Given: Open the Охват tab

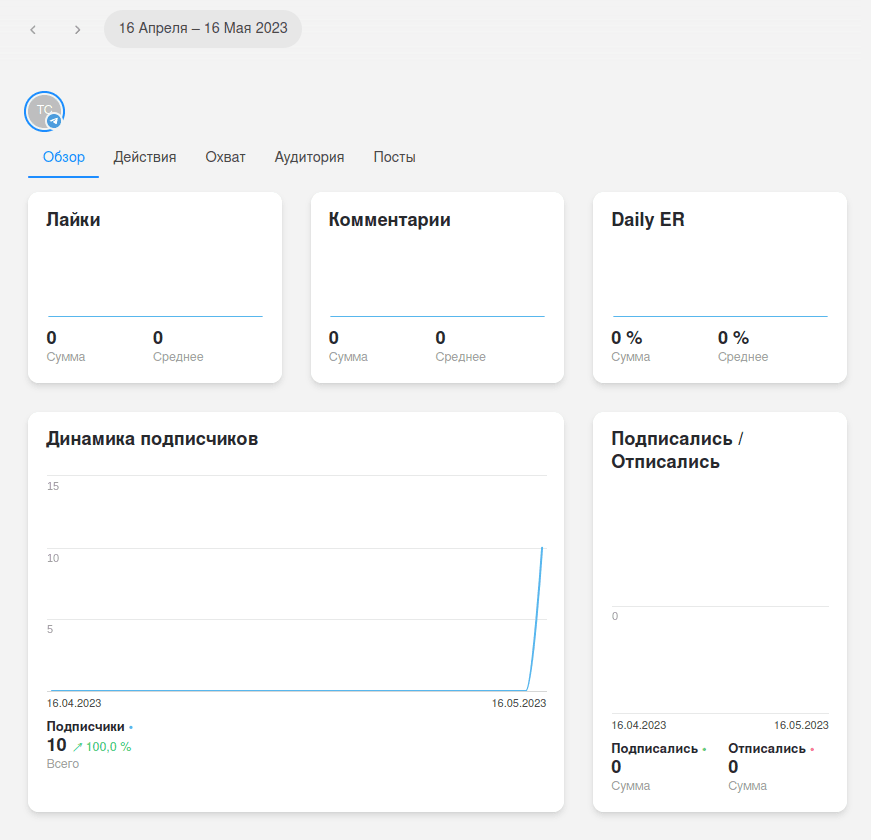Looking at the screenshot, I should click(225, 157).
